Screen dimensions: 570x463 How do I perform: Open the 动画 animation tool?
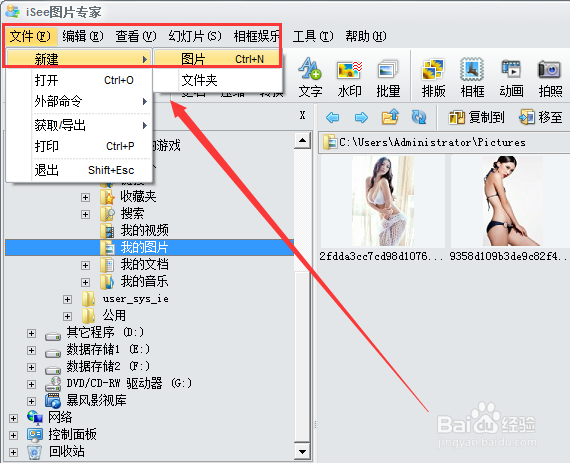[x=511, y=77]
